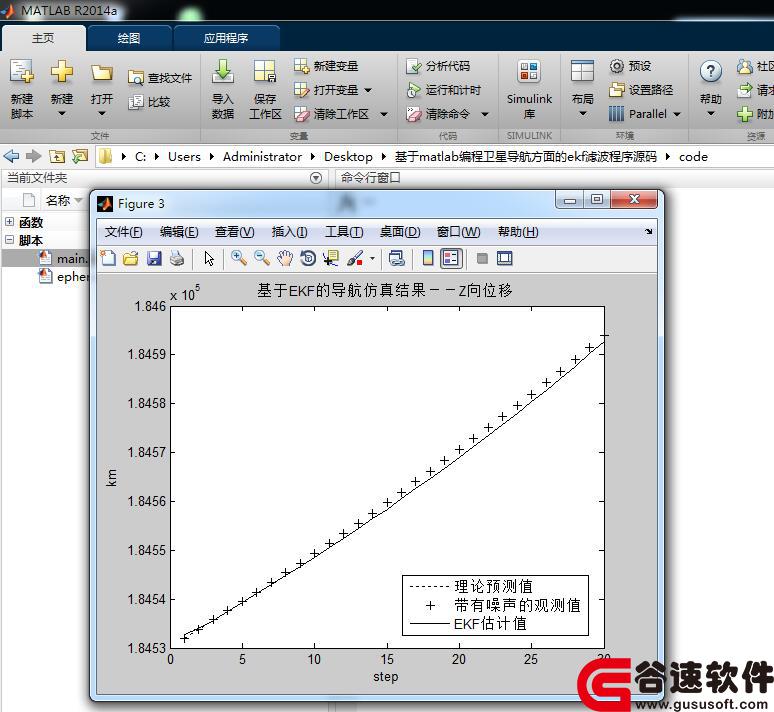Click Hide Plot Tools icon
Image resolution: width=774 pixels, height=712 pixels.
(x=482, y=258)
